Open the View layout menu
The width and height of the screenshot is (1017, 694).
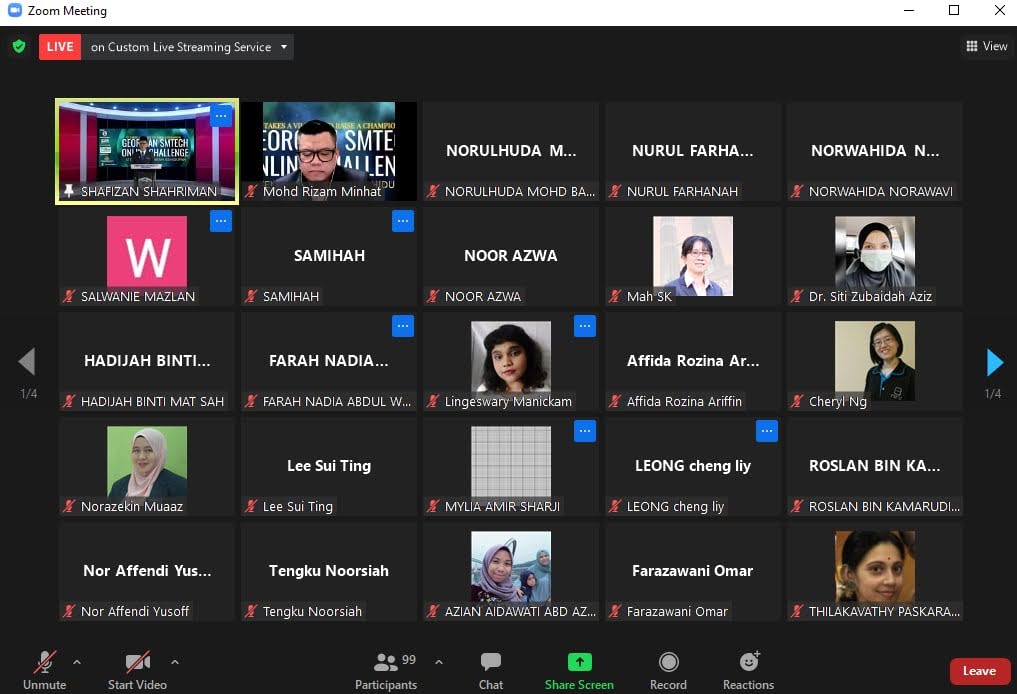[x=987, y=46]
